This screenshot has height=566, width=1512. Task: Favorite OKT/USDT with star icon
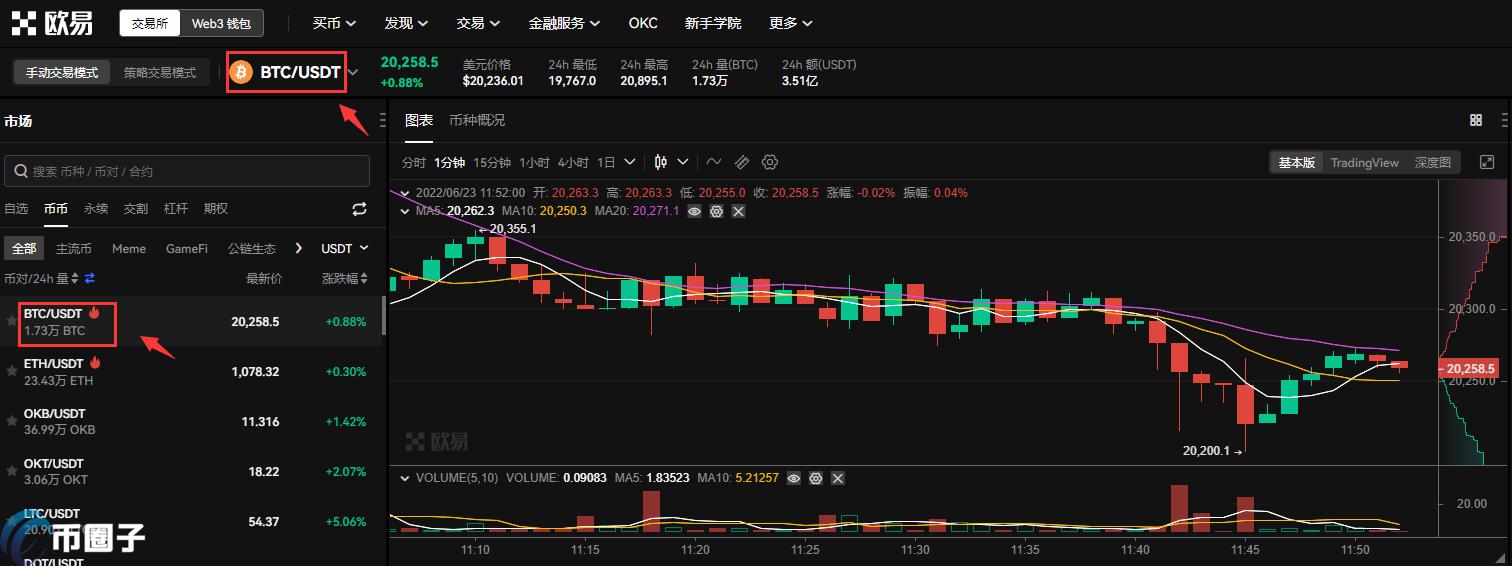coord(12,471)
